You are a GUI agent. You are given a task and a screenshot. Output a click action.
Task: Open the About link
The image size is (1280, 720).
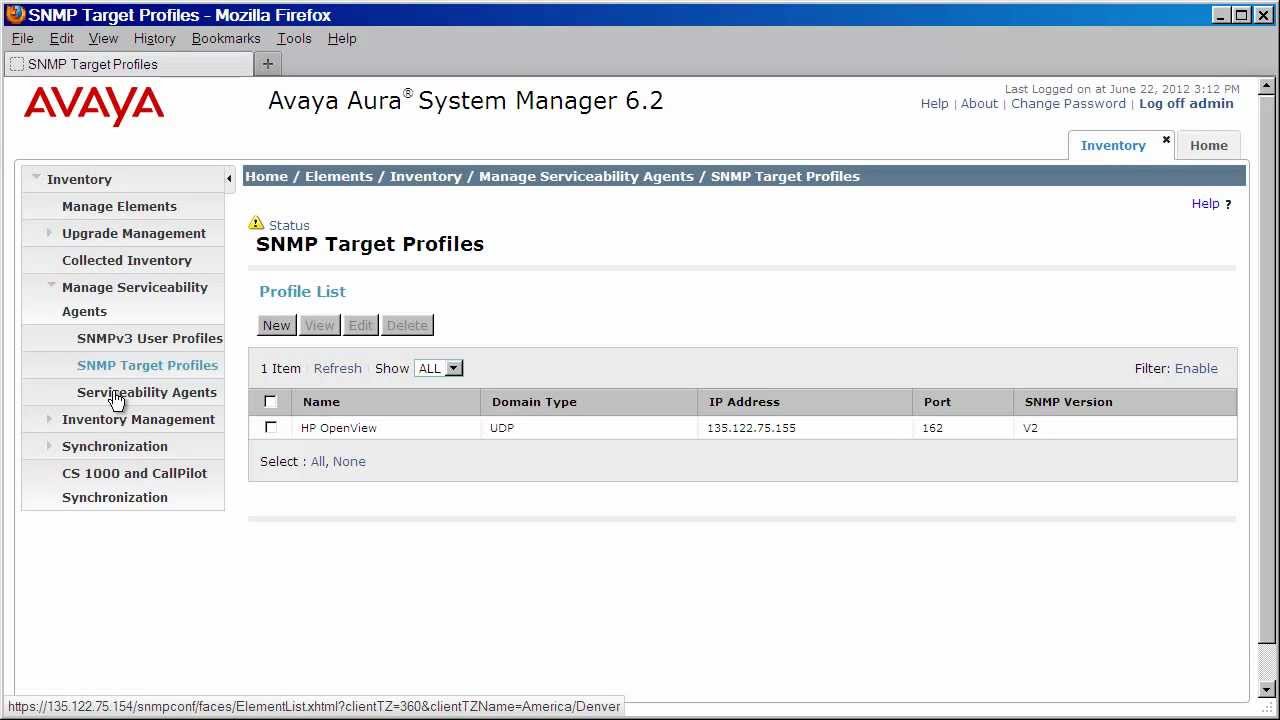coord(979,103)
